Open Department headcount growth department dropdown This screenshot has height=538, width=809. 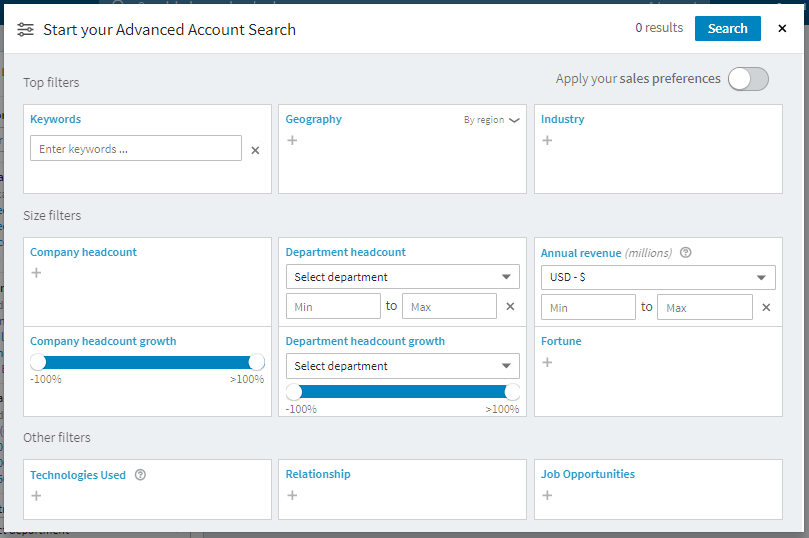(402, 366)
